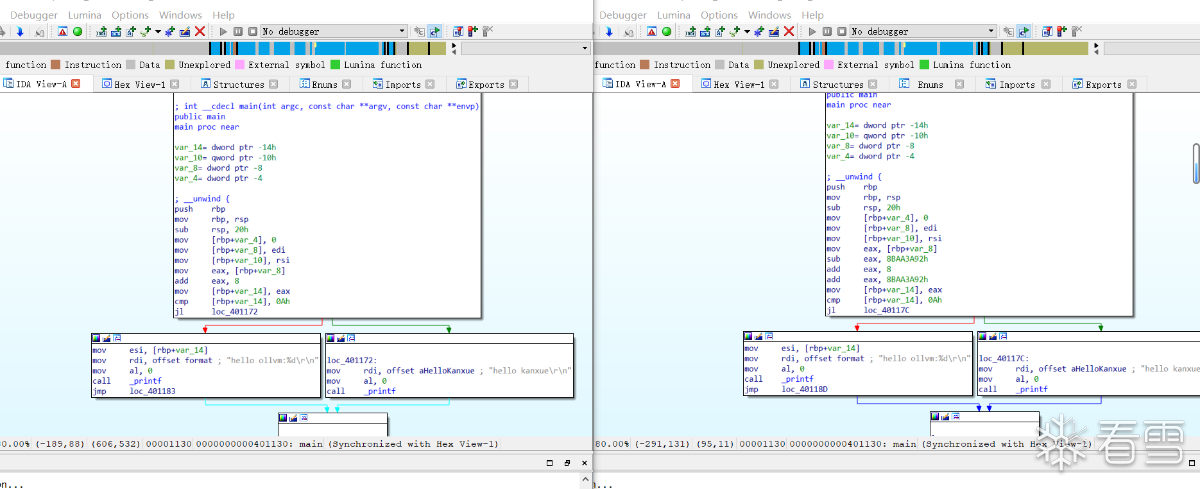Click Lumina function green swatch in right legend
The width and height of the screenshot is (1200, 489).
(x=925, y=65)
